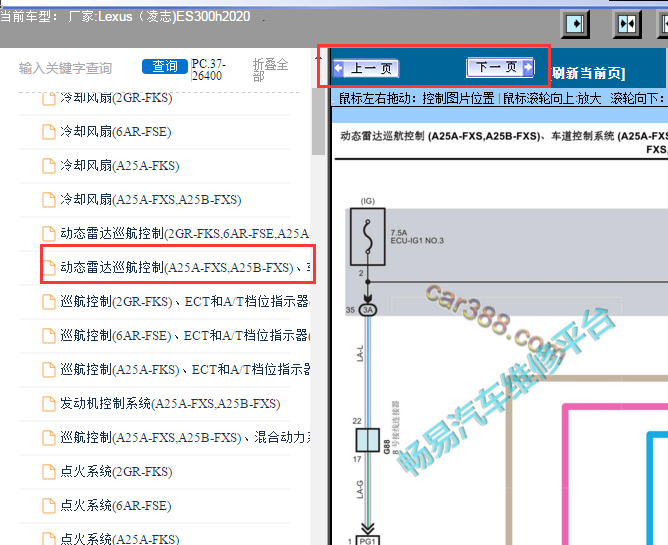Image resolution: width=668 pixels, height=545 pixels.
Task: Select 动态雷达巡航控制(A25A-FXS,A25B-FXS) entry
Action: [184, 268]
